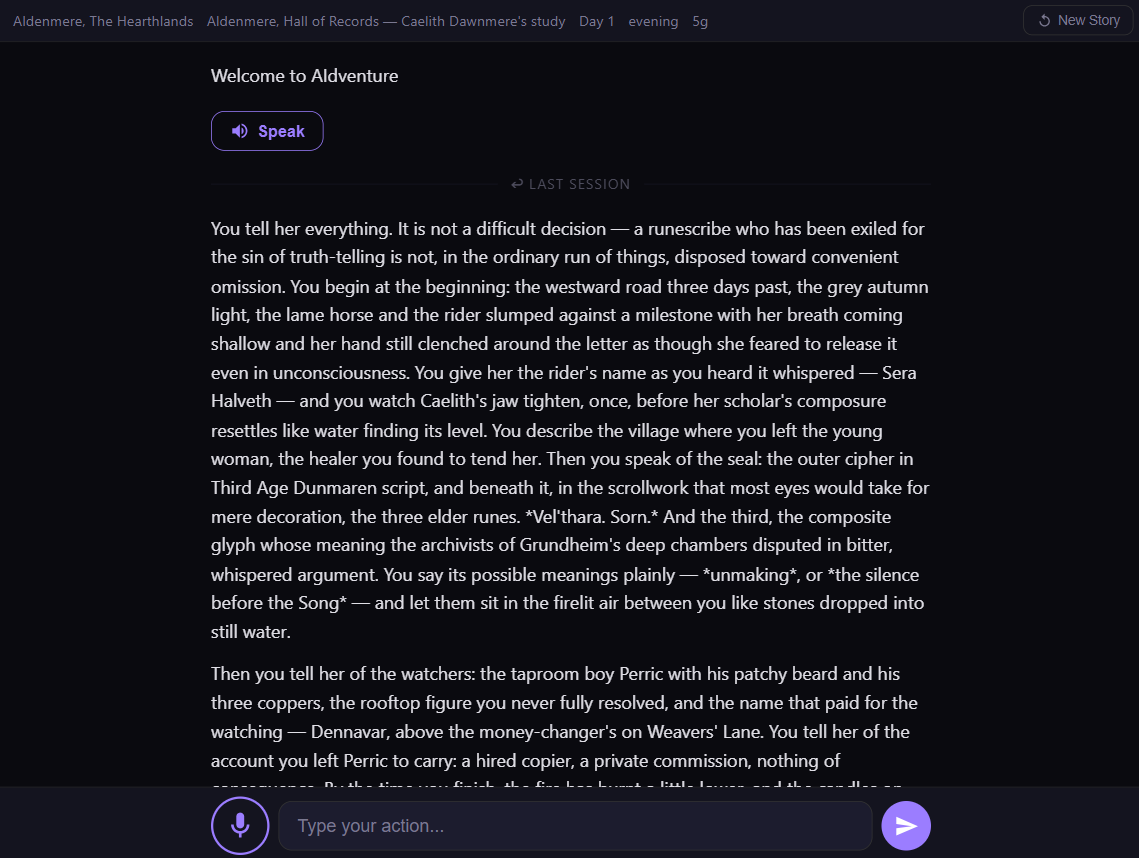Image resolution: width=1139 pixels, height=858 pixels.
Task: Click the restart icon beside New Story
Action: [x=1044, y=20]
